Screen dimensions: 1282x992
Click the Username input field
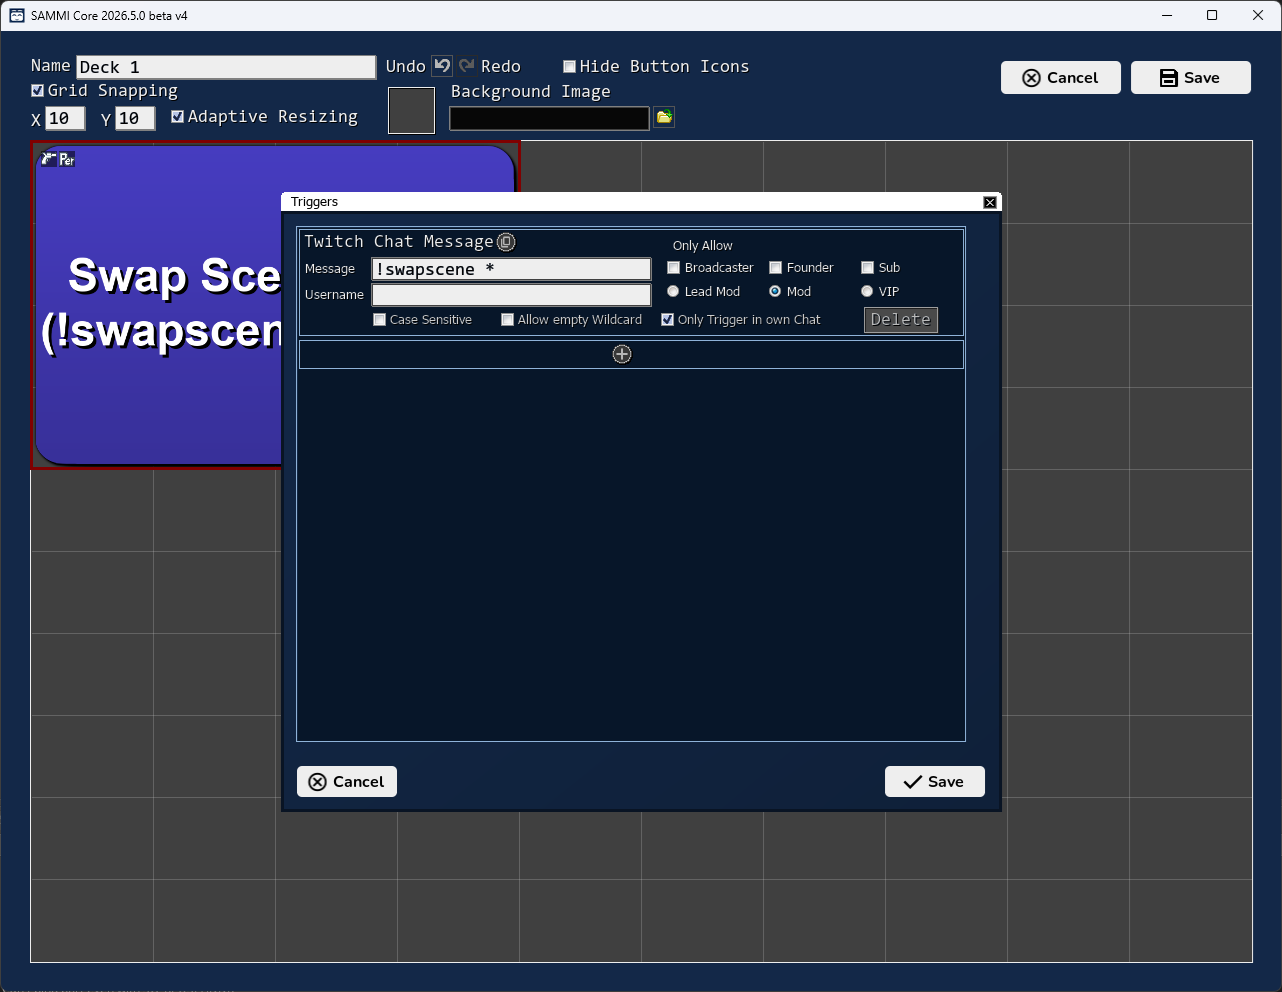tap(511, 295)
